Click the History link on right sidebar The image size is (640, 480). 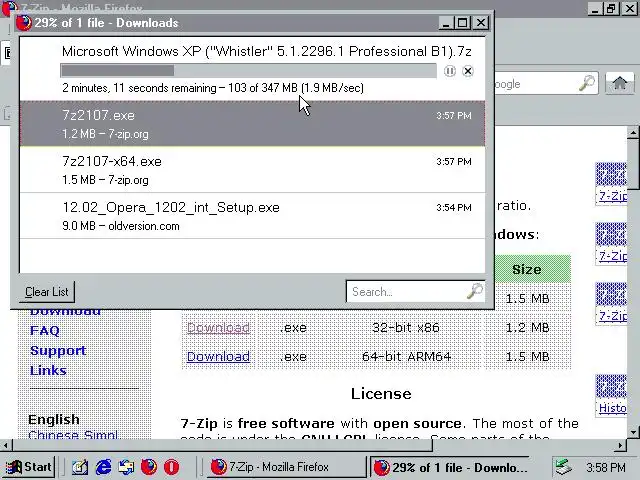(612, 408)
